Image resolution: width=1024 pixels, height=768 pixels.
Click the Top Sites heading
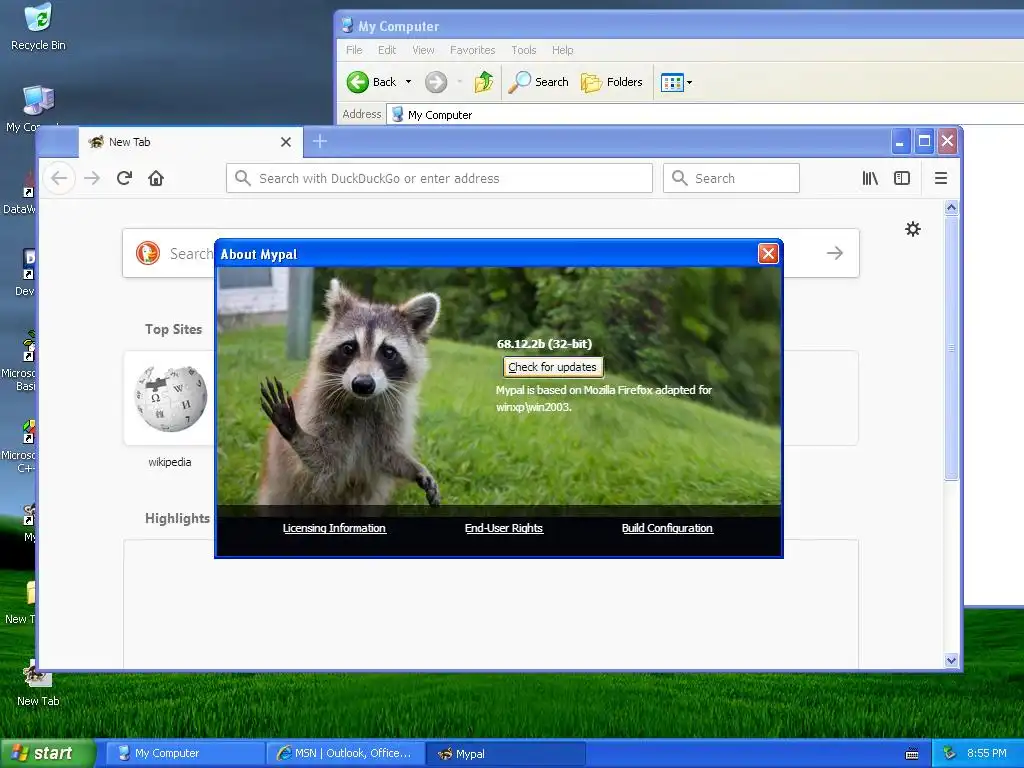[x=173, y=330]
